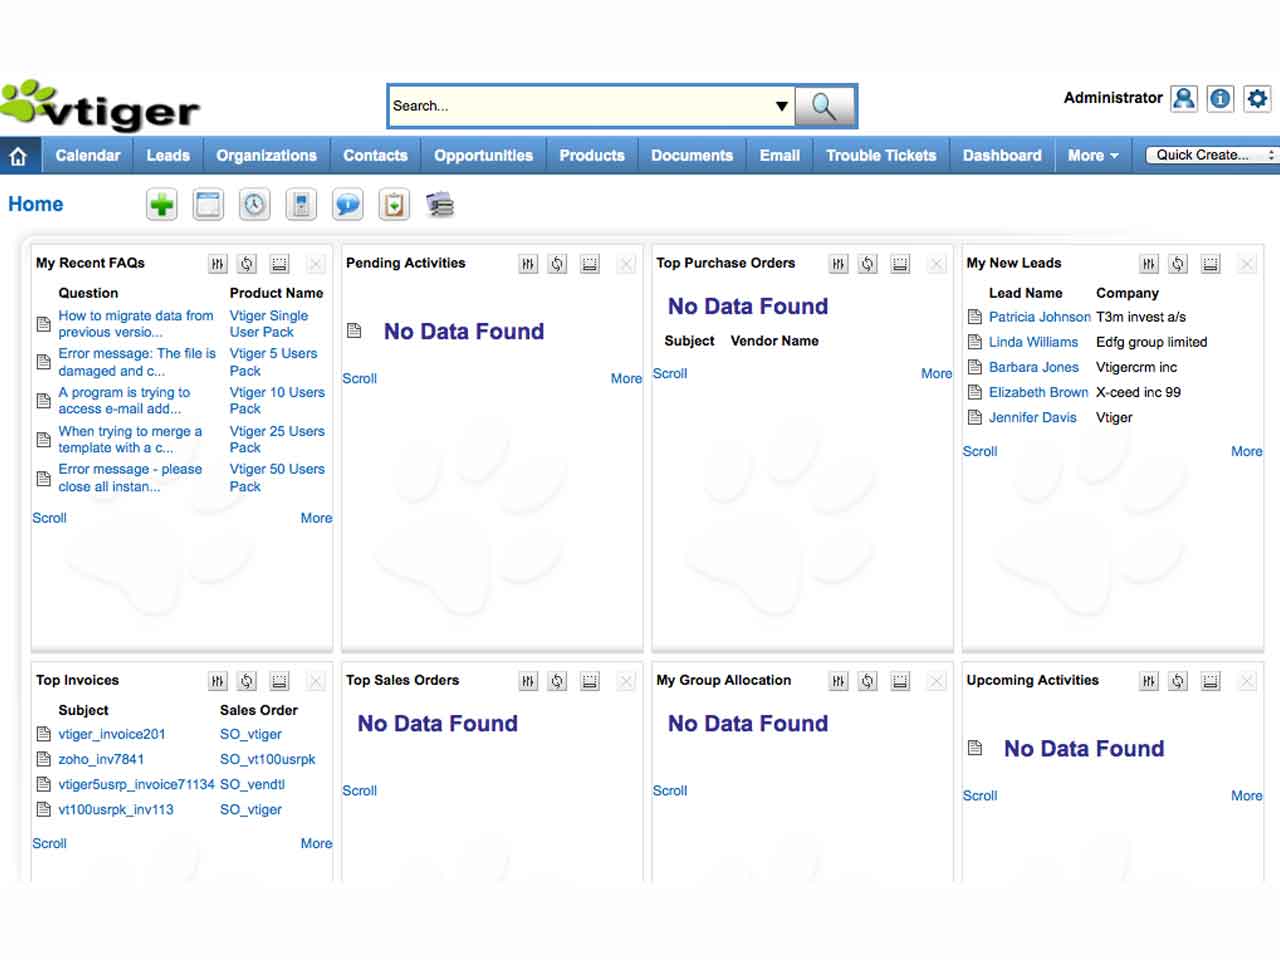Screen dimensions: 1280x960
Task: Open the Home house icon
Action: pyautogui.click(x=18, y=156)
